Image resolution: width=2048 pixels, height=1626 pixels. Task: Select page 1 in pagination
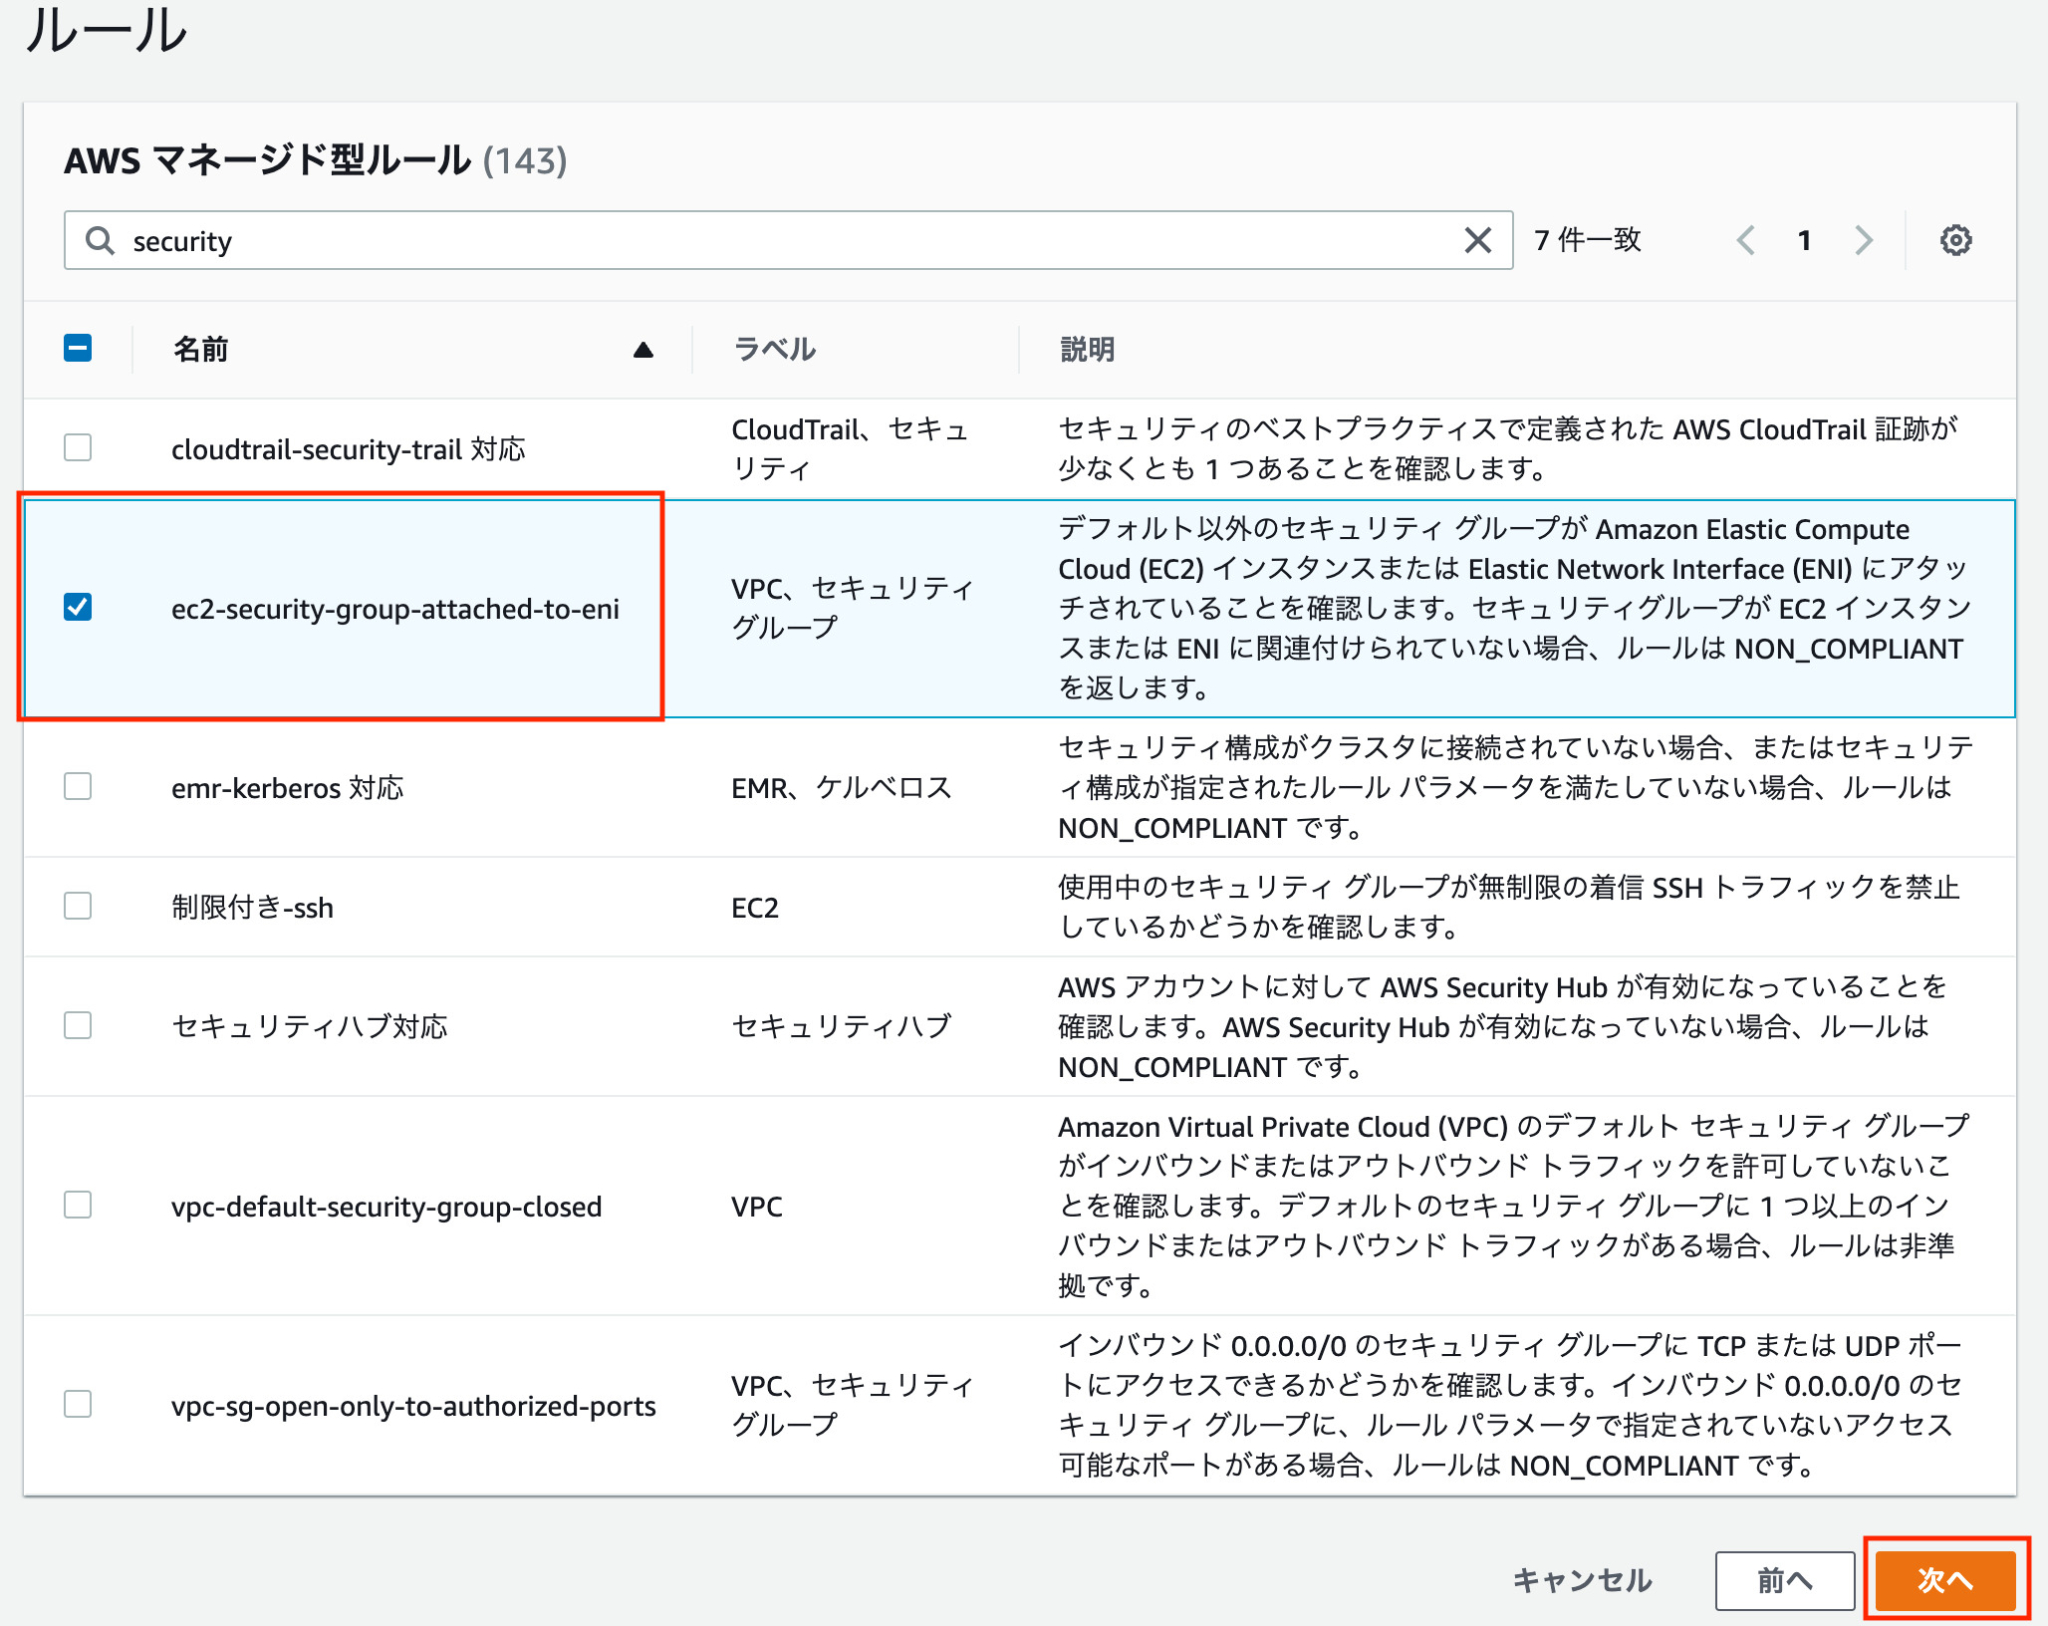(1804, 240)
